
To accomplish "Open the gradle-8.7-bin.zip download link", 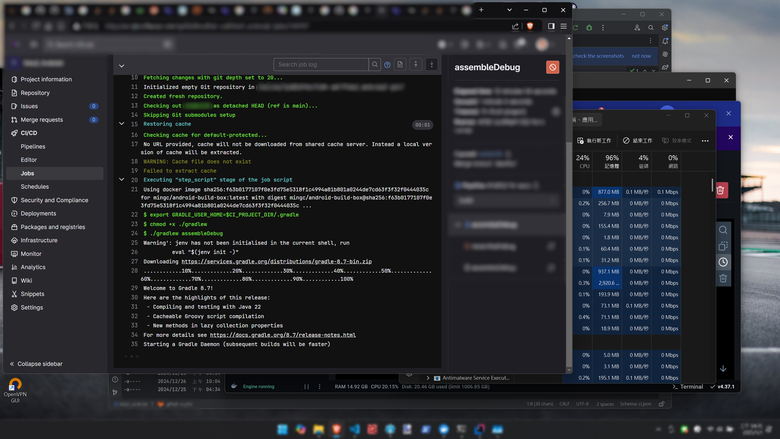I will coord(276,262).
